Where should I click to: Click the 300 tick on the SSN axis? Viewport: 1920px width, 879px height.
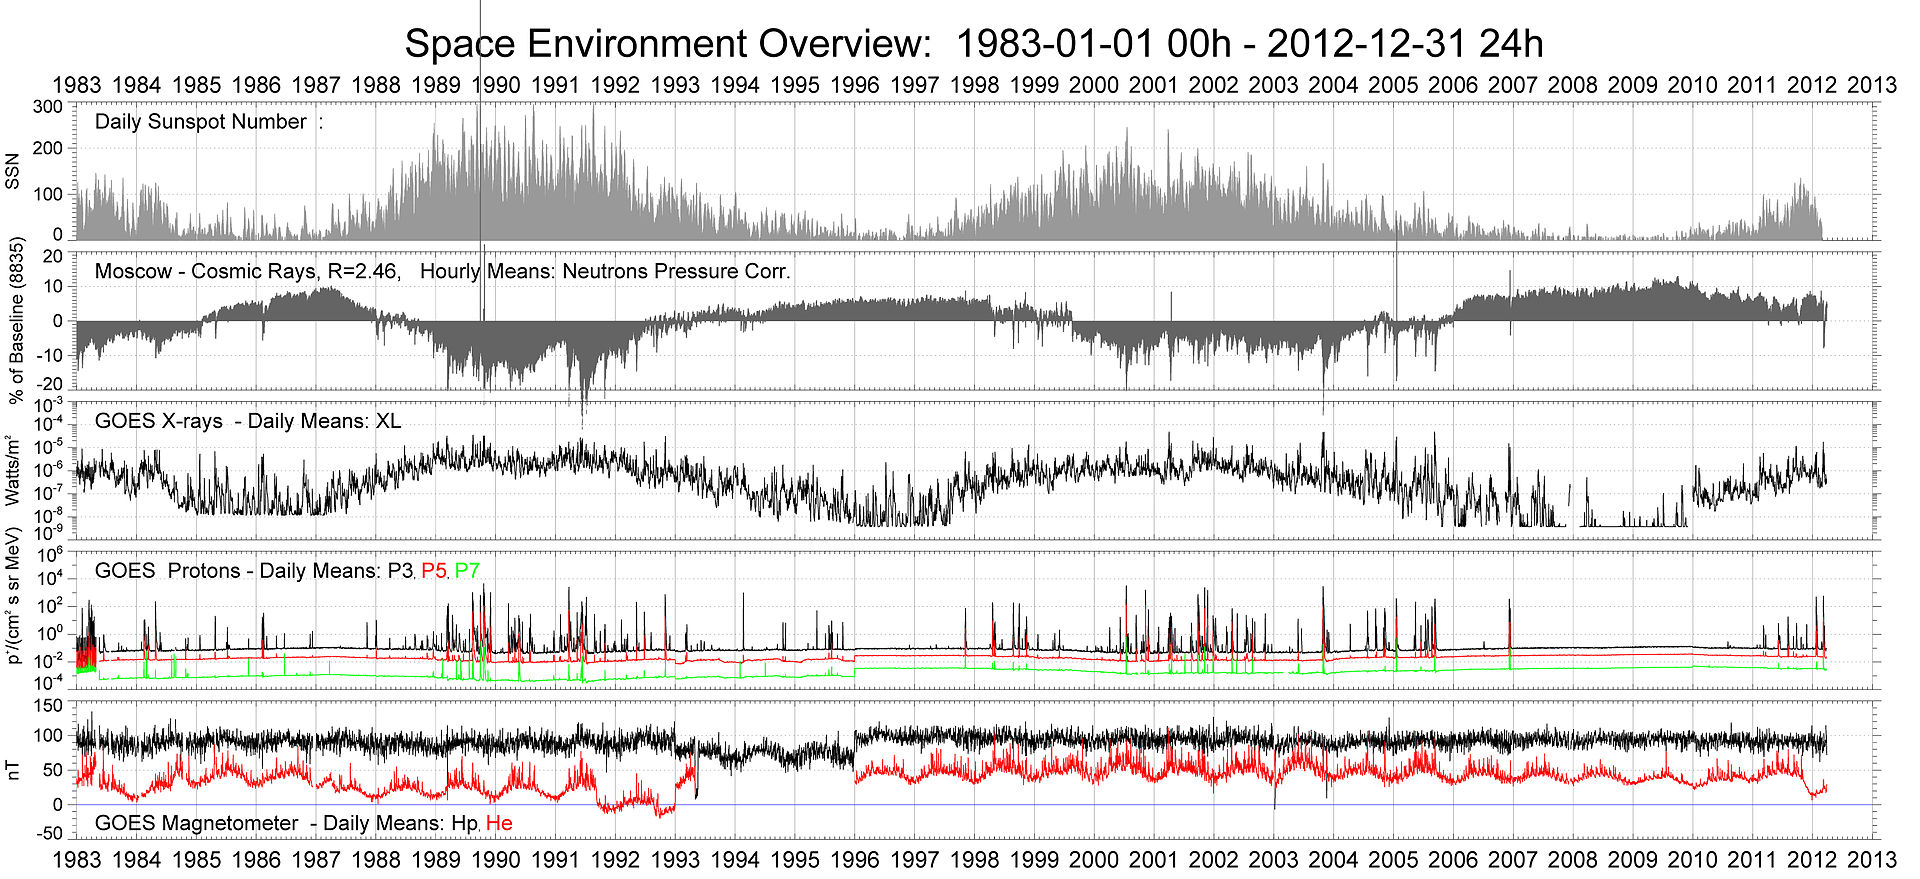(x=48, y=106)
